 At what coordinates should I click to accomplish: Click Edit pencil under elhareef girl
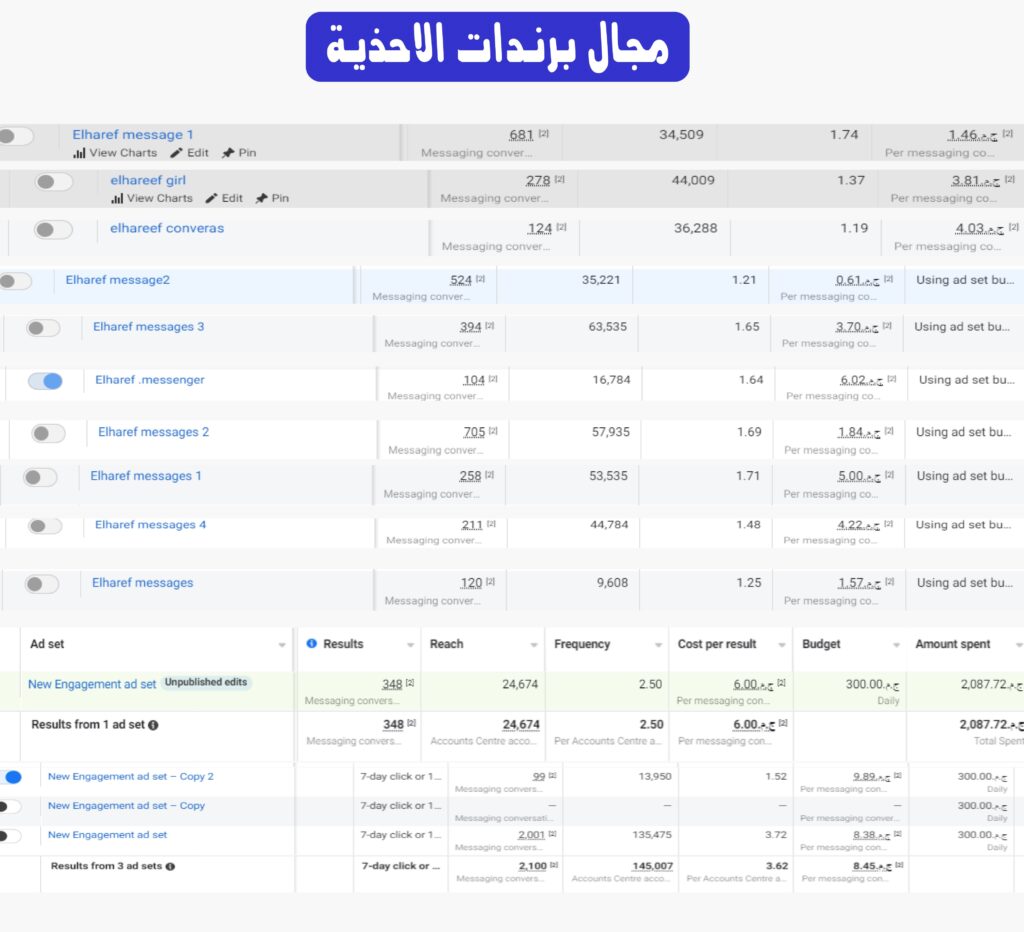211,198
